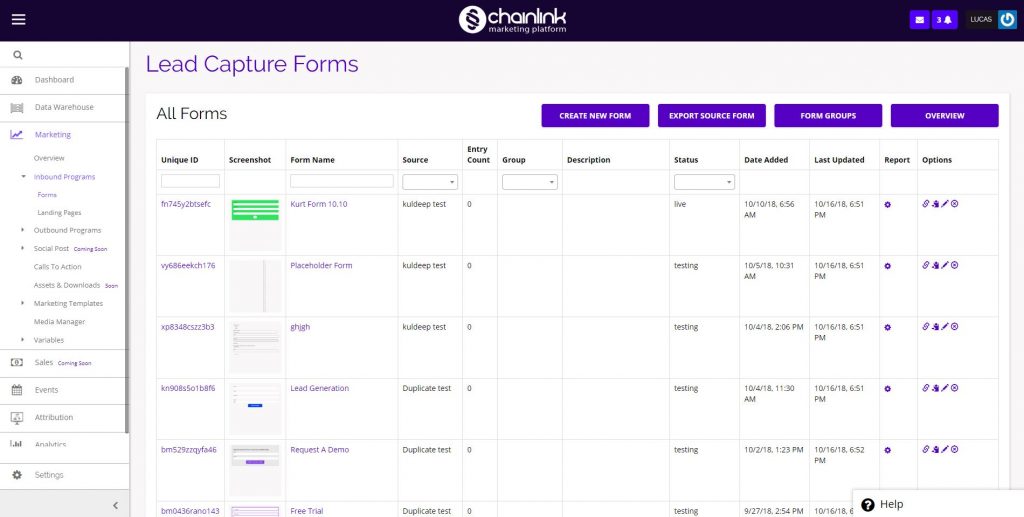Click the Lead Generation screenshot thumbnail
Screen dimensions: 1024x517
(255, 409)
